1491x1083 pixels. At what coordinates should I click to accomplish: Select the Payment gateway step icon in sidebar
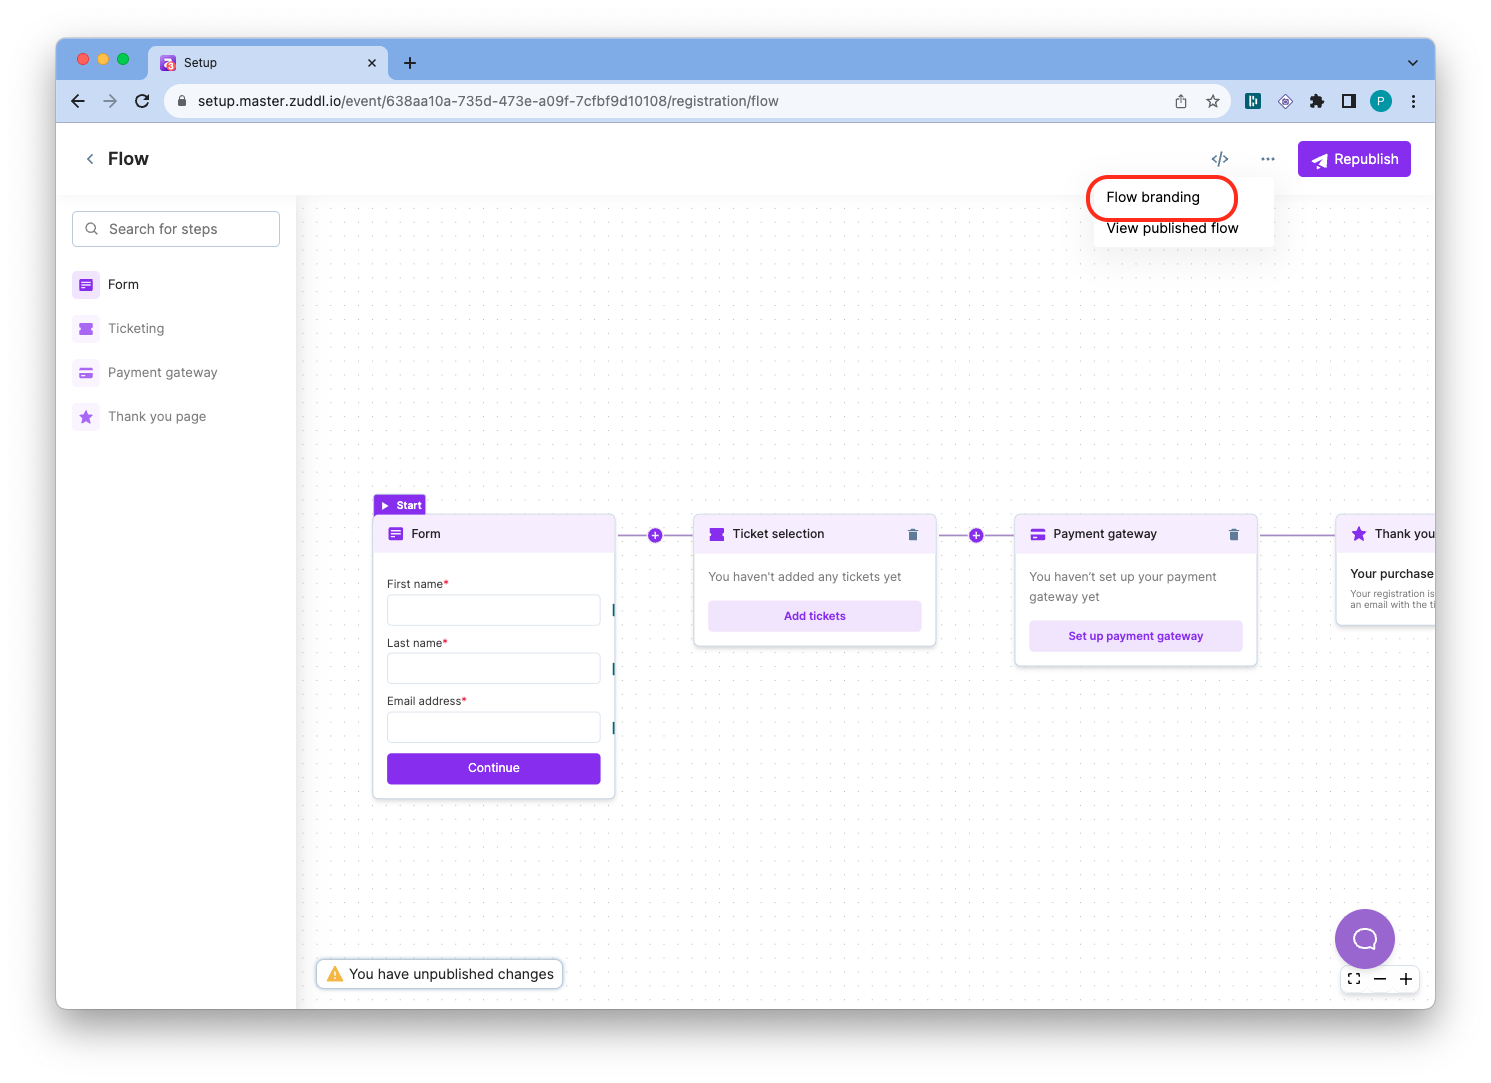86,373
